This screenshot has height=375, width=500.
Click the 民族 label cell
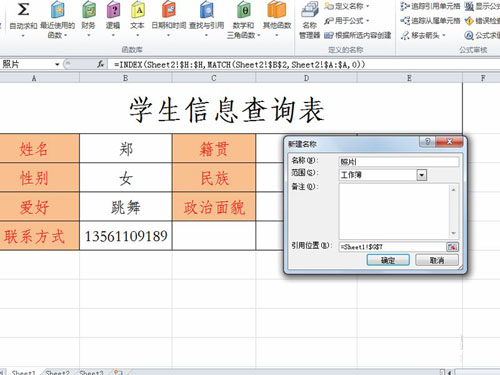click(x=214, y=178)
